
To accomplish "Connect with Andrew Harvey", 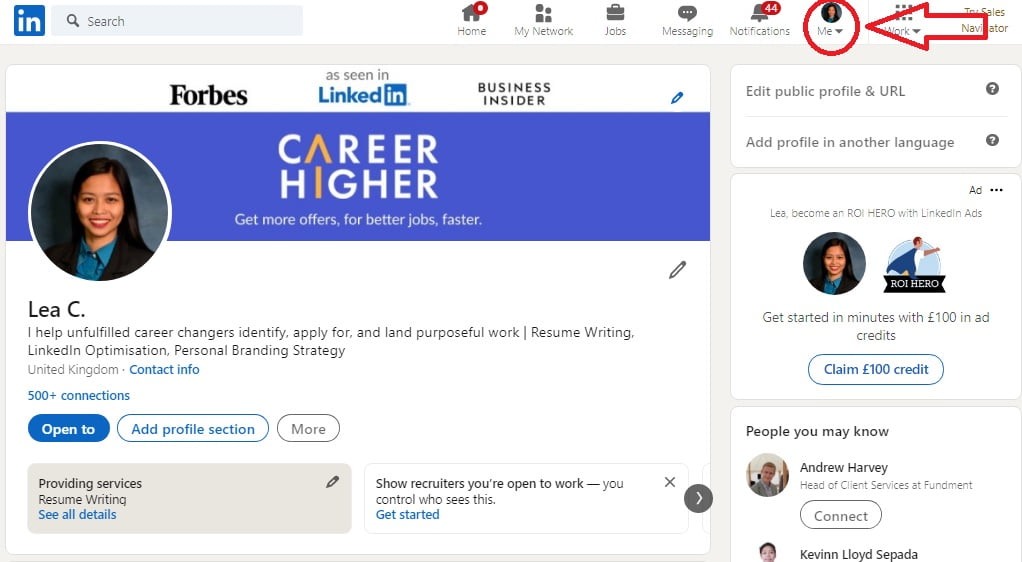I will [840, 516].
